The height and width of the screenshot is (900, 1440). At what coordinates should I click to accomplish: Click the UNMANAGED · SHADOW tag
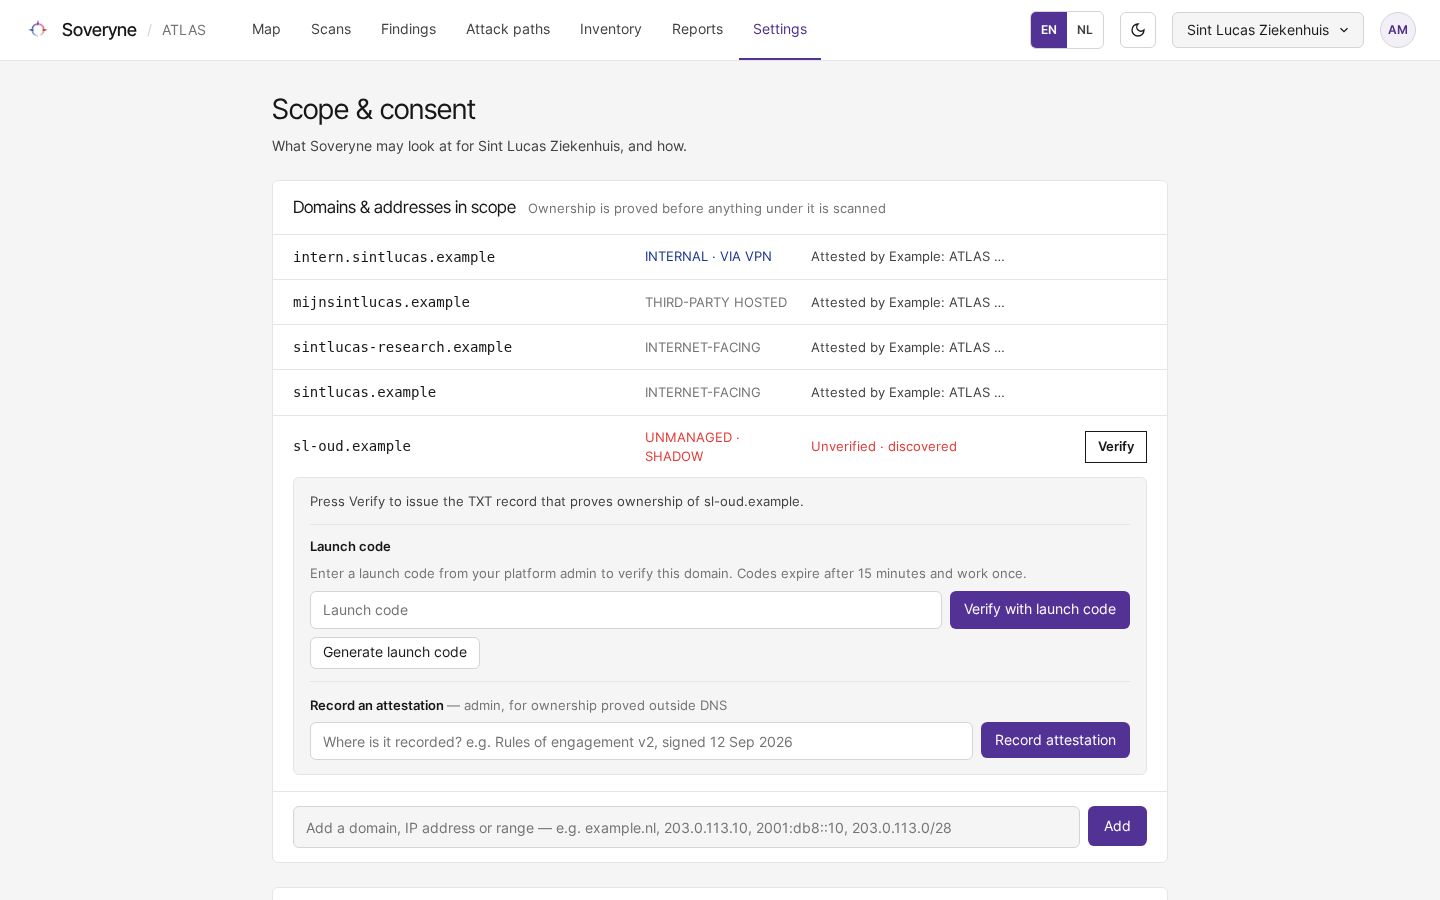(692, 447)
